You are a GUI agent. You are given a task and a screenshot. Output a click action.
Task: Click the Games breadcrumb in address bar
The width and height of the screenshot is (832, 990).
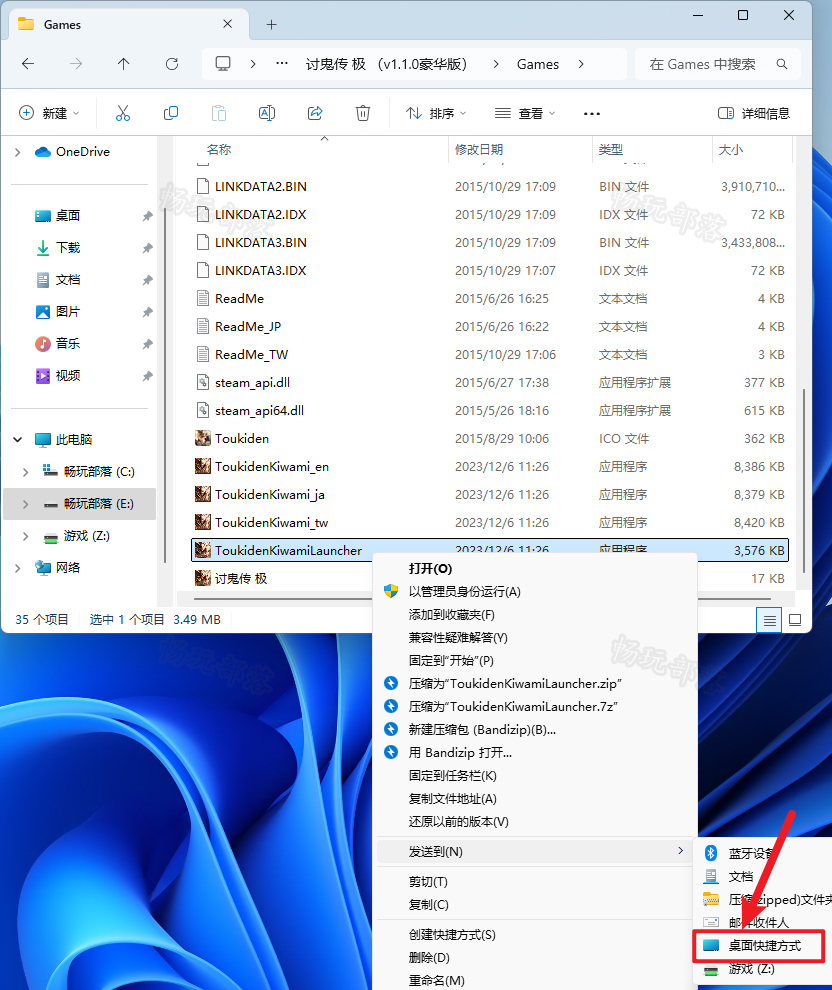point(538,64)
